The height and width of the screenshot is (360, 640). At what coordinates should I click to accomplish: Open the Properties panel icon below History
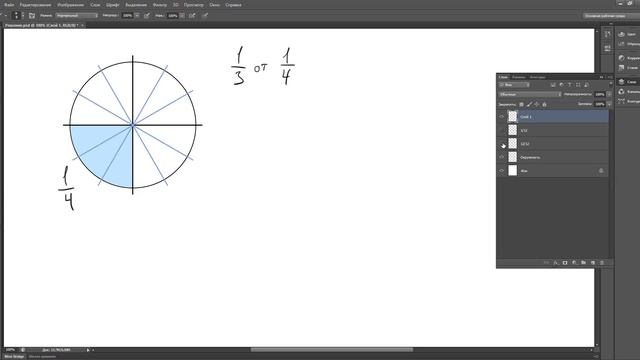607,48
